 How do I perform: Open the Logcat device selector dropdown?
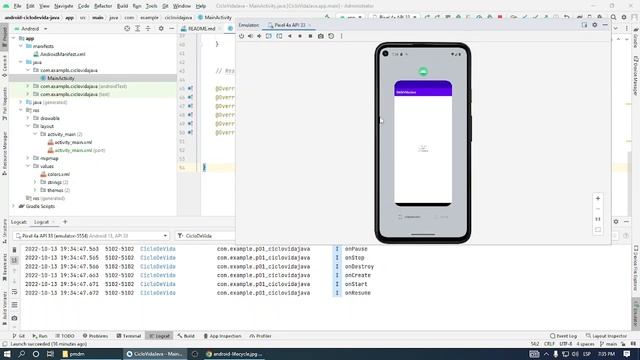(91, 236)
